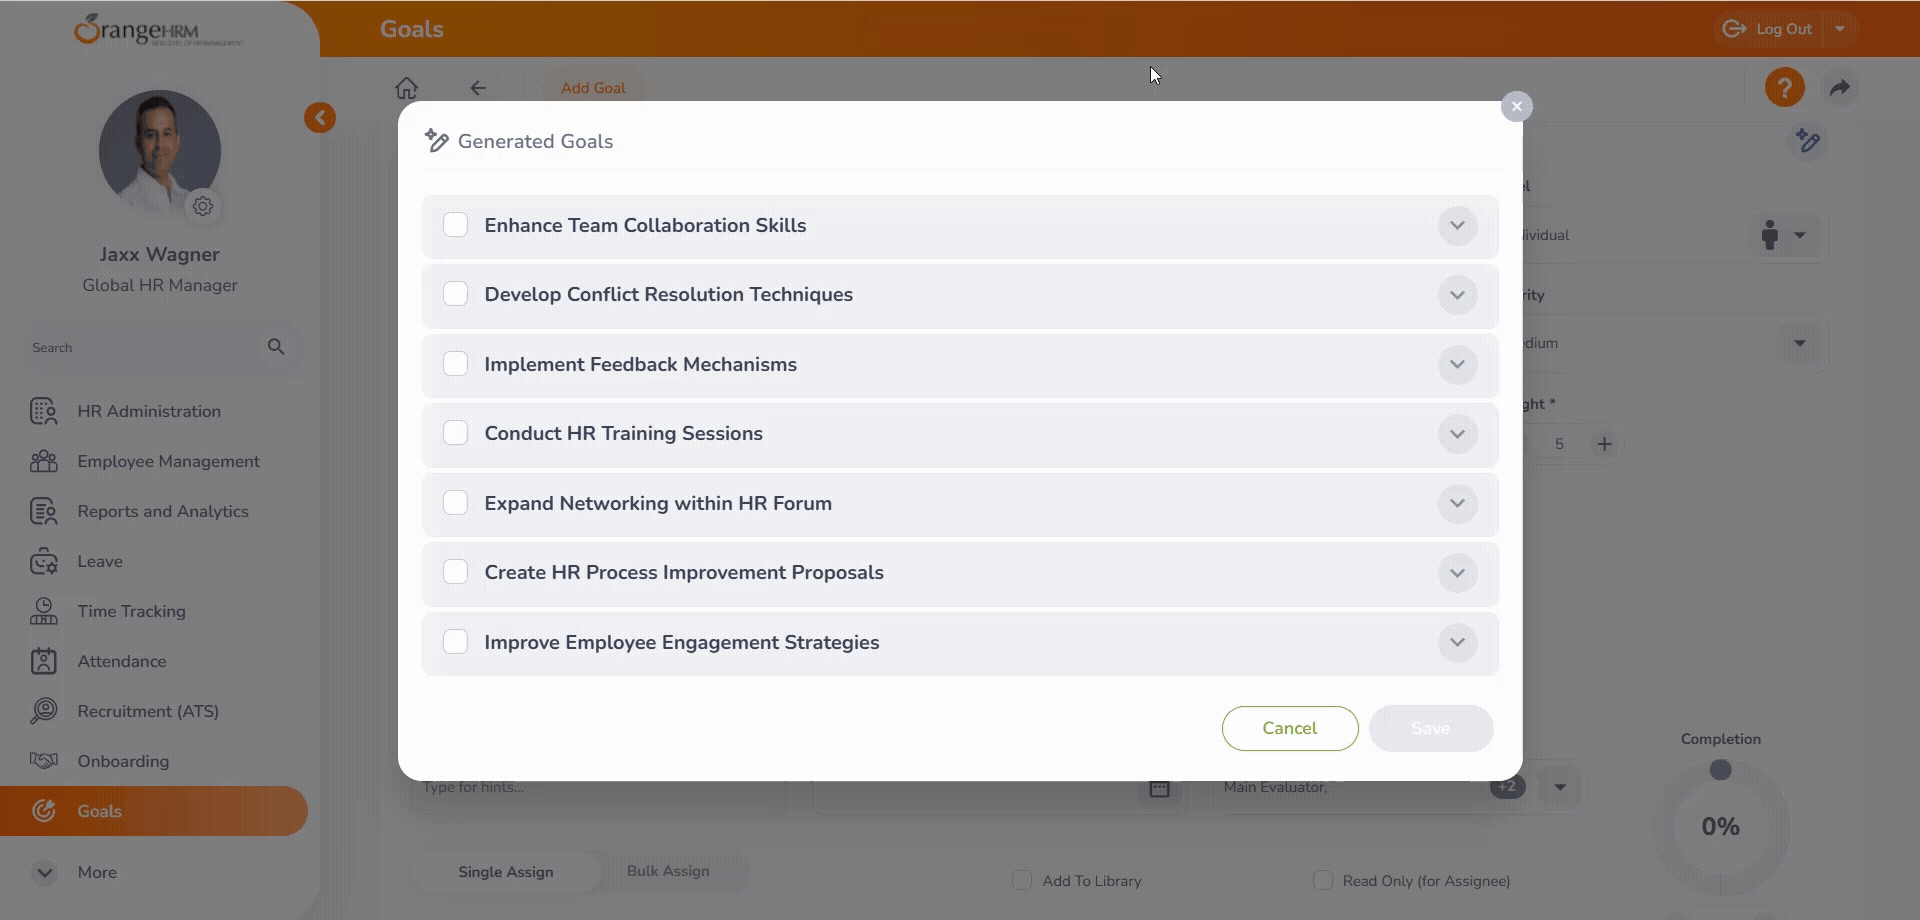Click the back arrow icon
1920x920 pixels.
tap(478, 88)
